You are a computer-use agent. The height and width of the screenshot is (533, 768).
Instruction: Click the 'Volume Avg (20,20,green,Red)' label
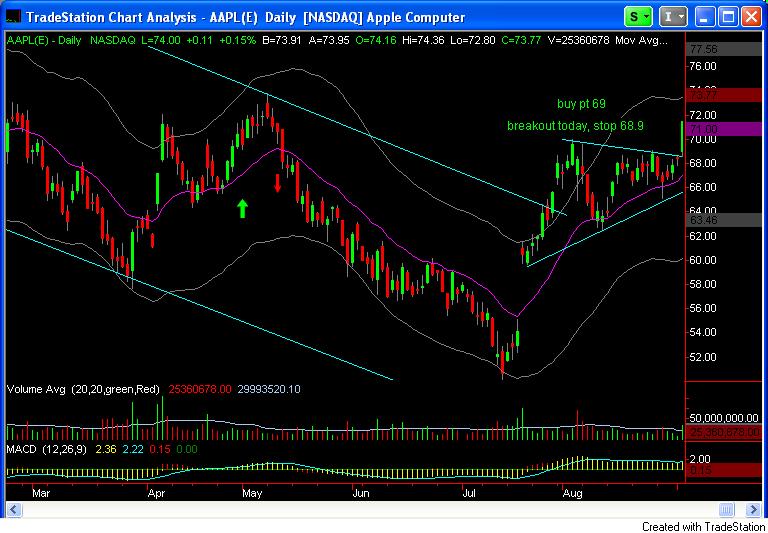(x=83, y=389)
